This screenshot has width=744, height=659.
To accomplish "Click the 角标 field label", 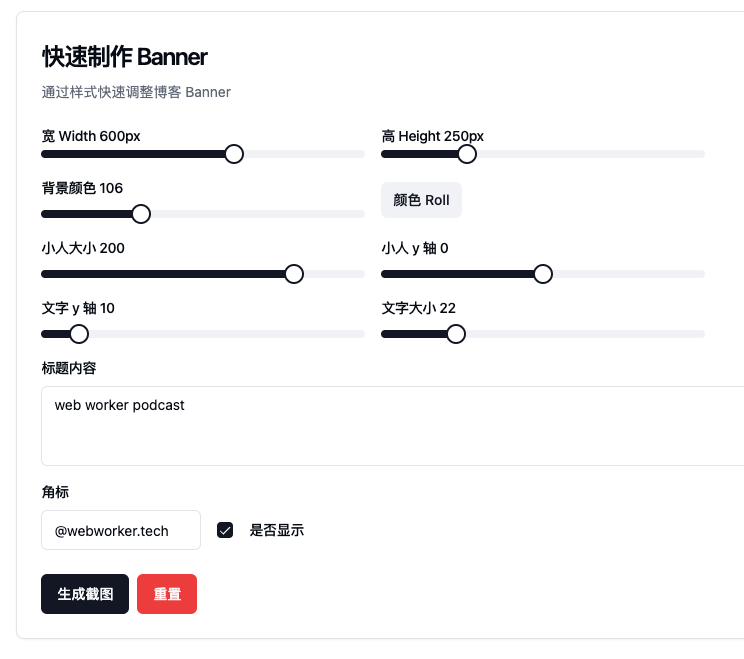I will (55, 492).
